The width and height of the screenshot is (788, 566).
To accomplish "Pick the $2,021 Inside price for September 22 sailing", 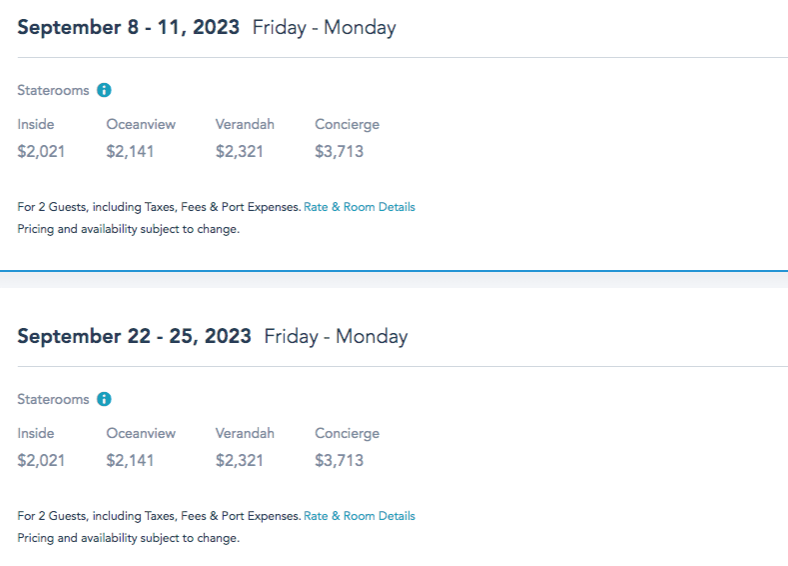I will tap(41, 461).
